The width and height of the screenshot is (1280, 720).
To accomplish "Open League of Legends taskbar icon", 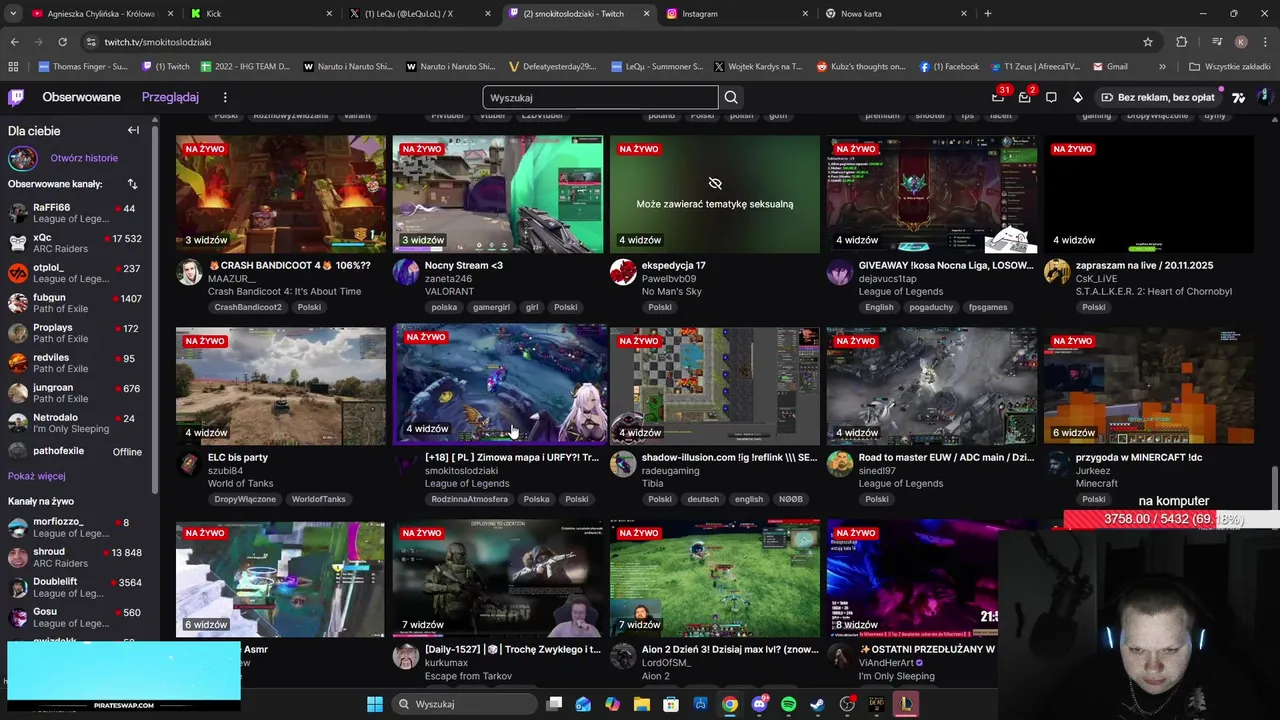I will click(905, 704).
